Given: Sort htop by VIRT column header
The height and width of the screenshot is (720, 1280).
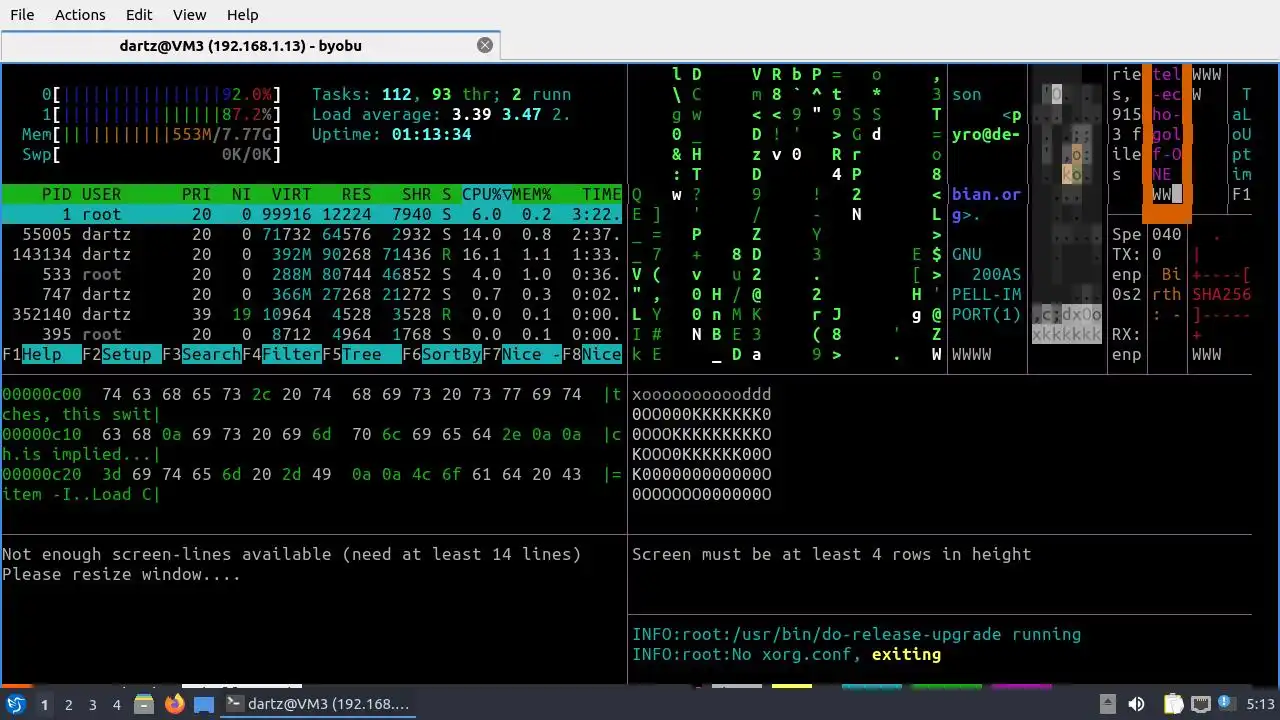Looking at the screenshot, I should coord(291,194).
